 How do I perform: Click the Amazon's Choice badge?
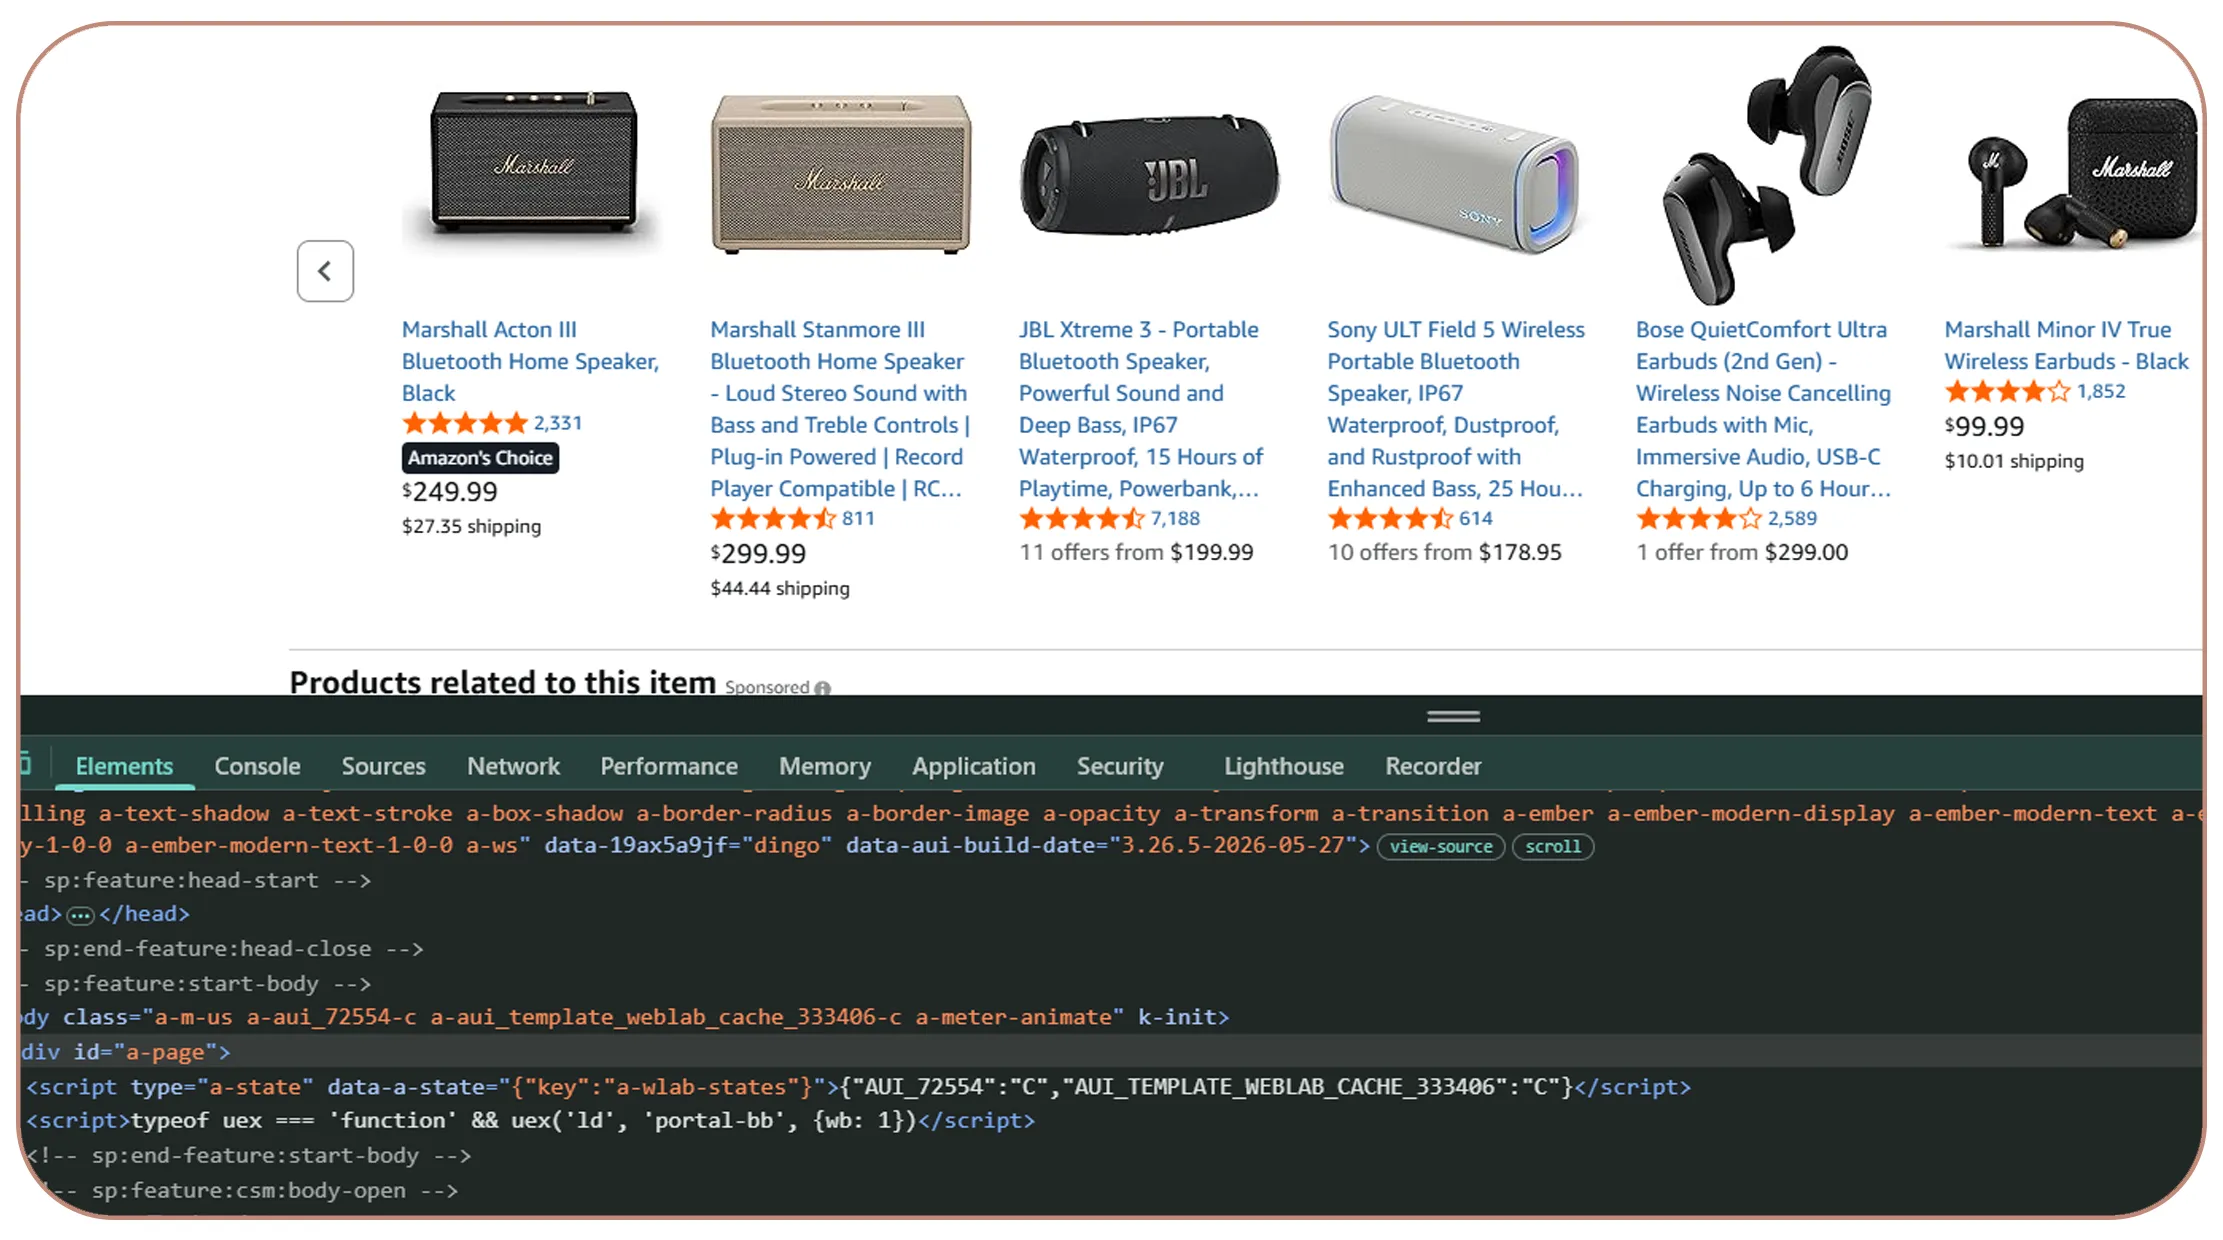(x=481, y=458)
